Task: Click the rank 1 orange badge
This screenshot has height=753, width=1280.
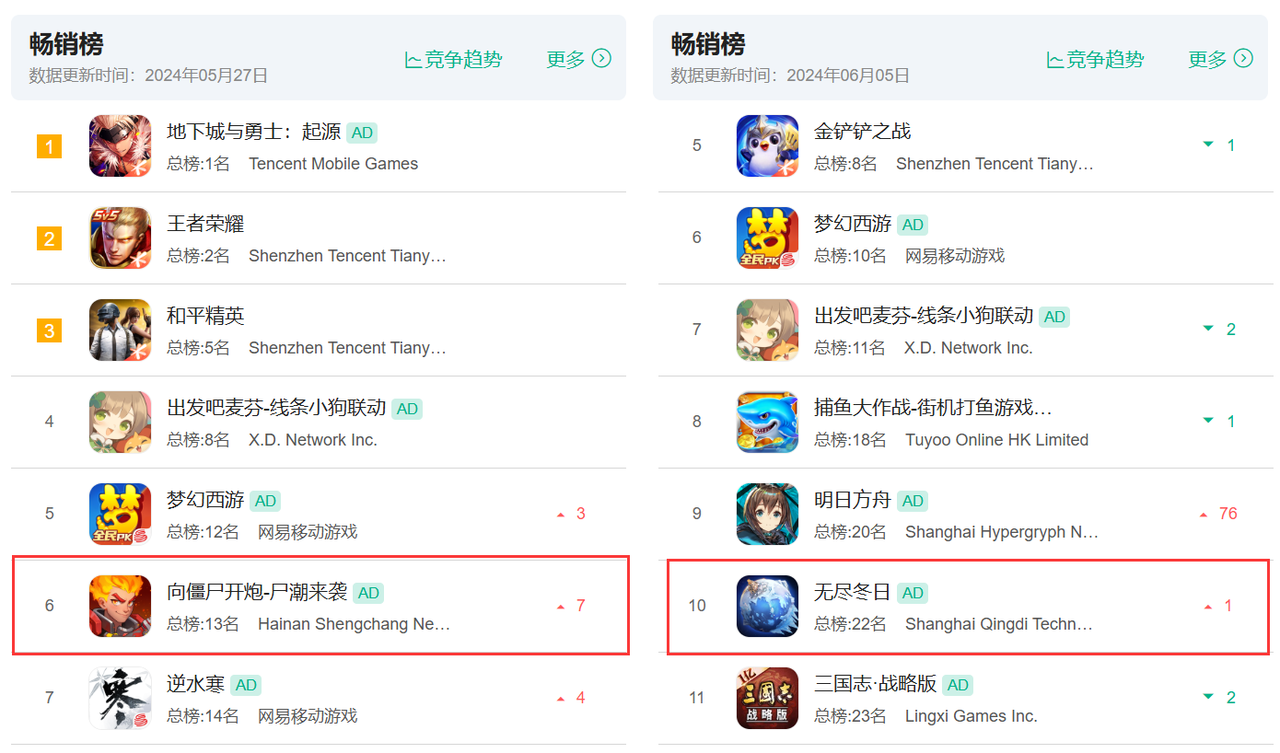Action: tap(49, 147)
